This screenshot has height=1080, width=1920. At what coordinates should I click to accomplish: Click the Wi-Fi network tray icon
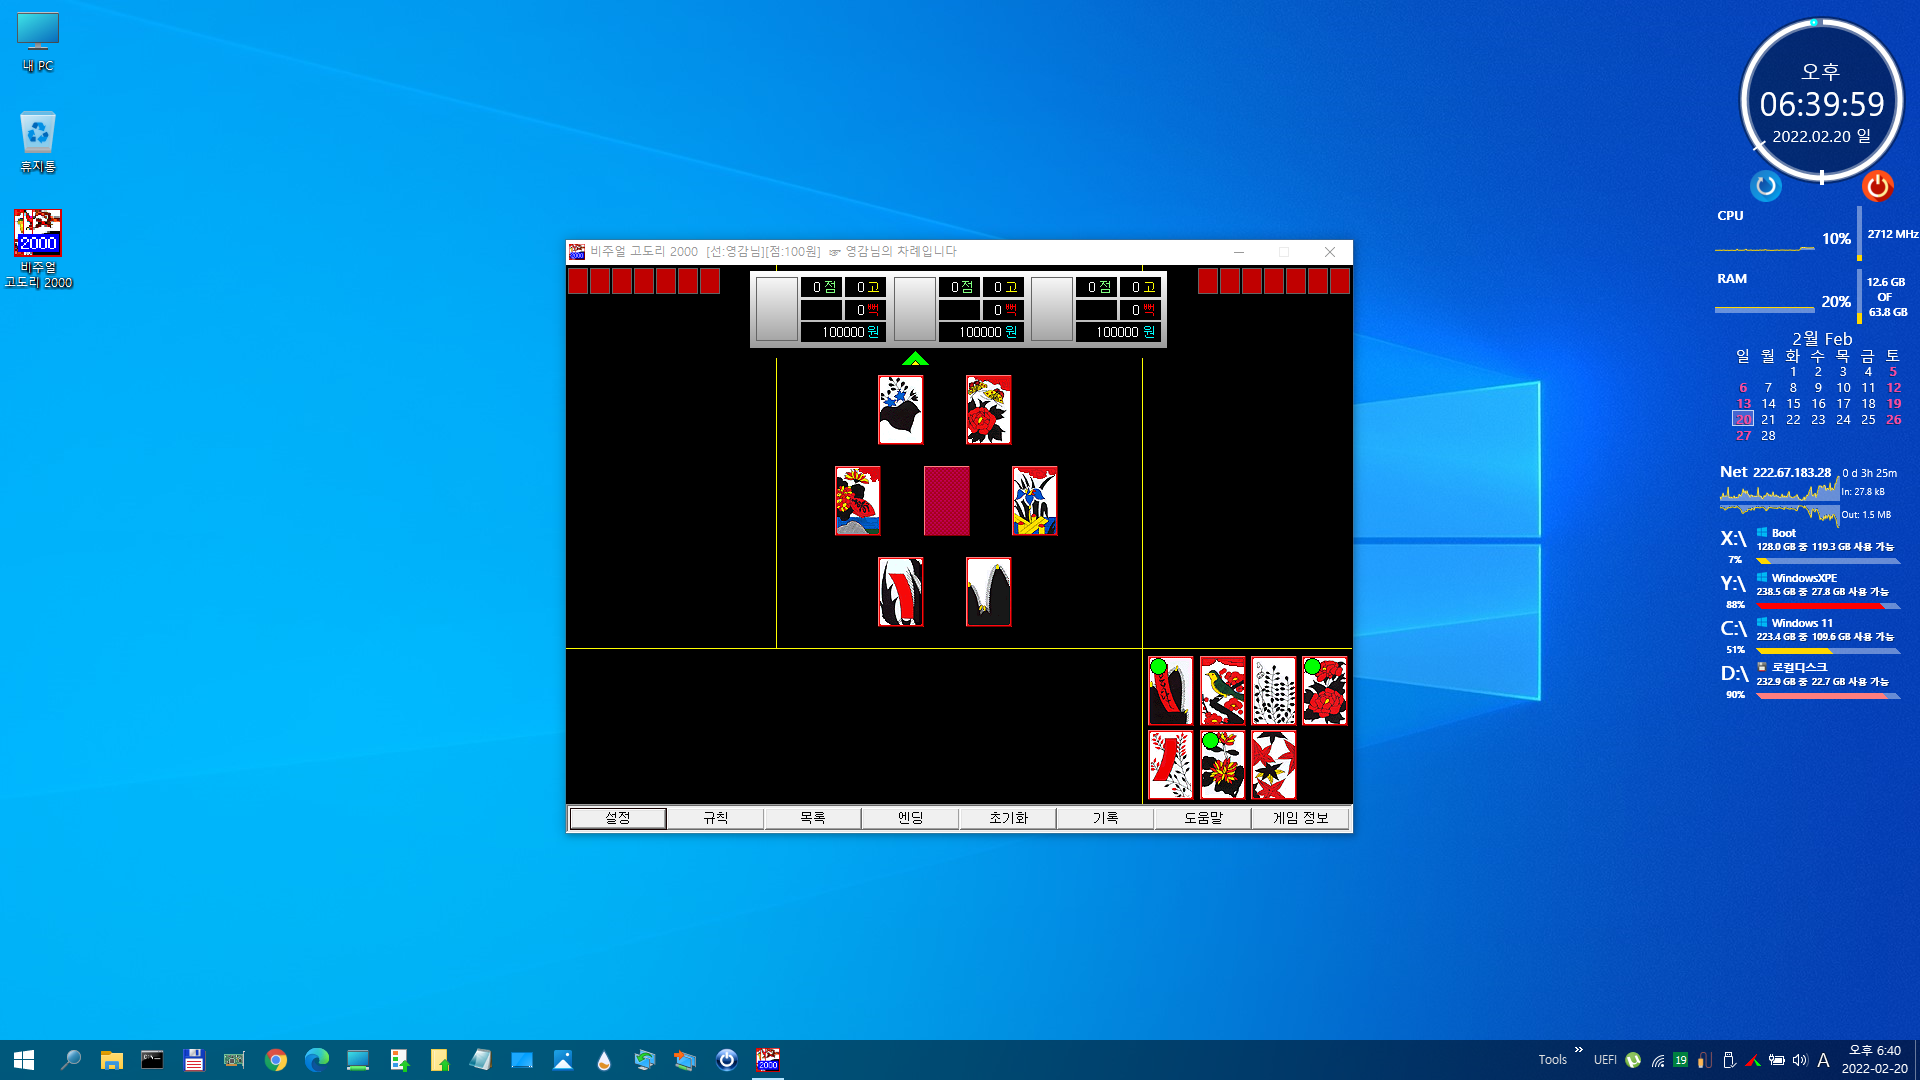[x=1657, y=1060]
